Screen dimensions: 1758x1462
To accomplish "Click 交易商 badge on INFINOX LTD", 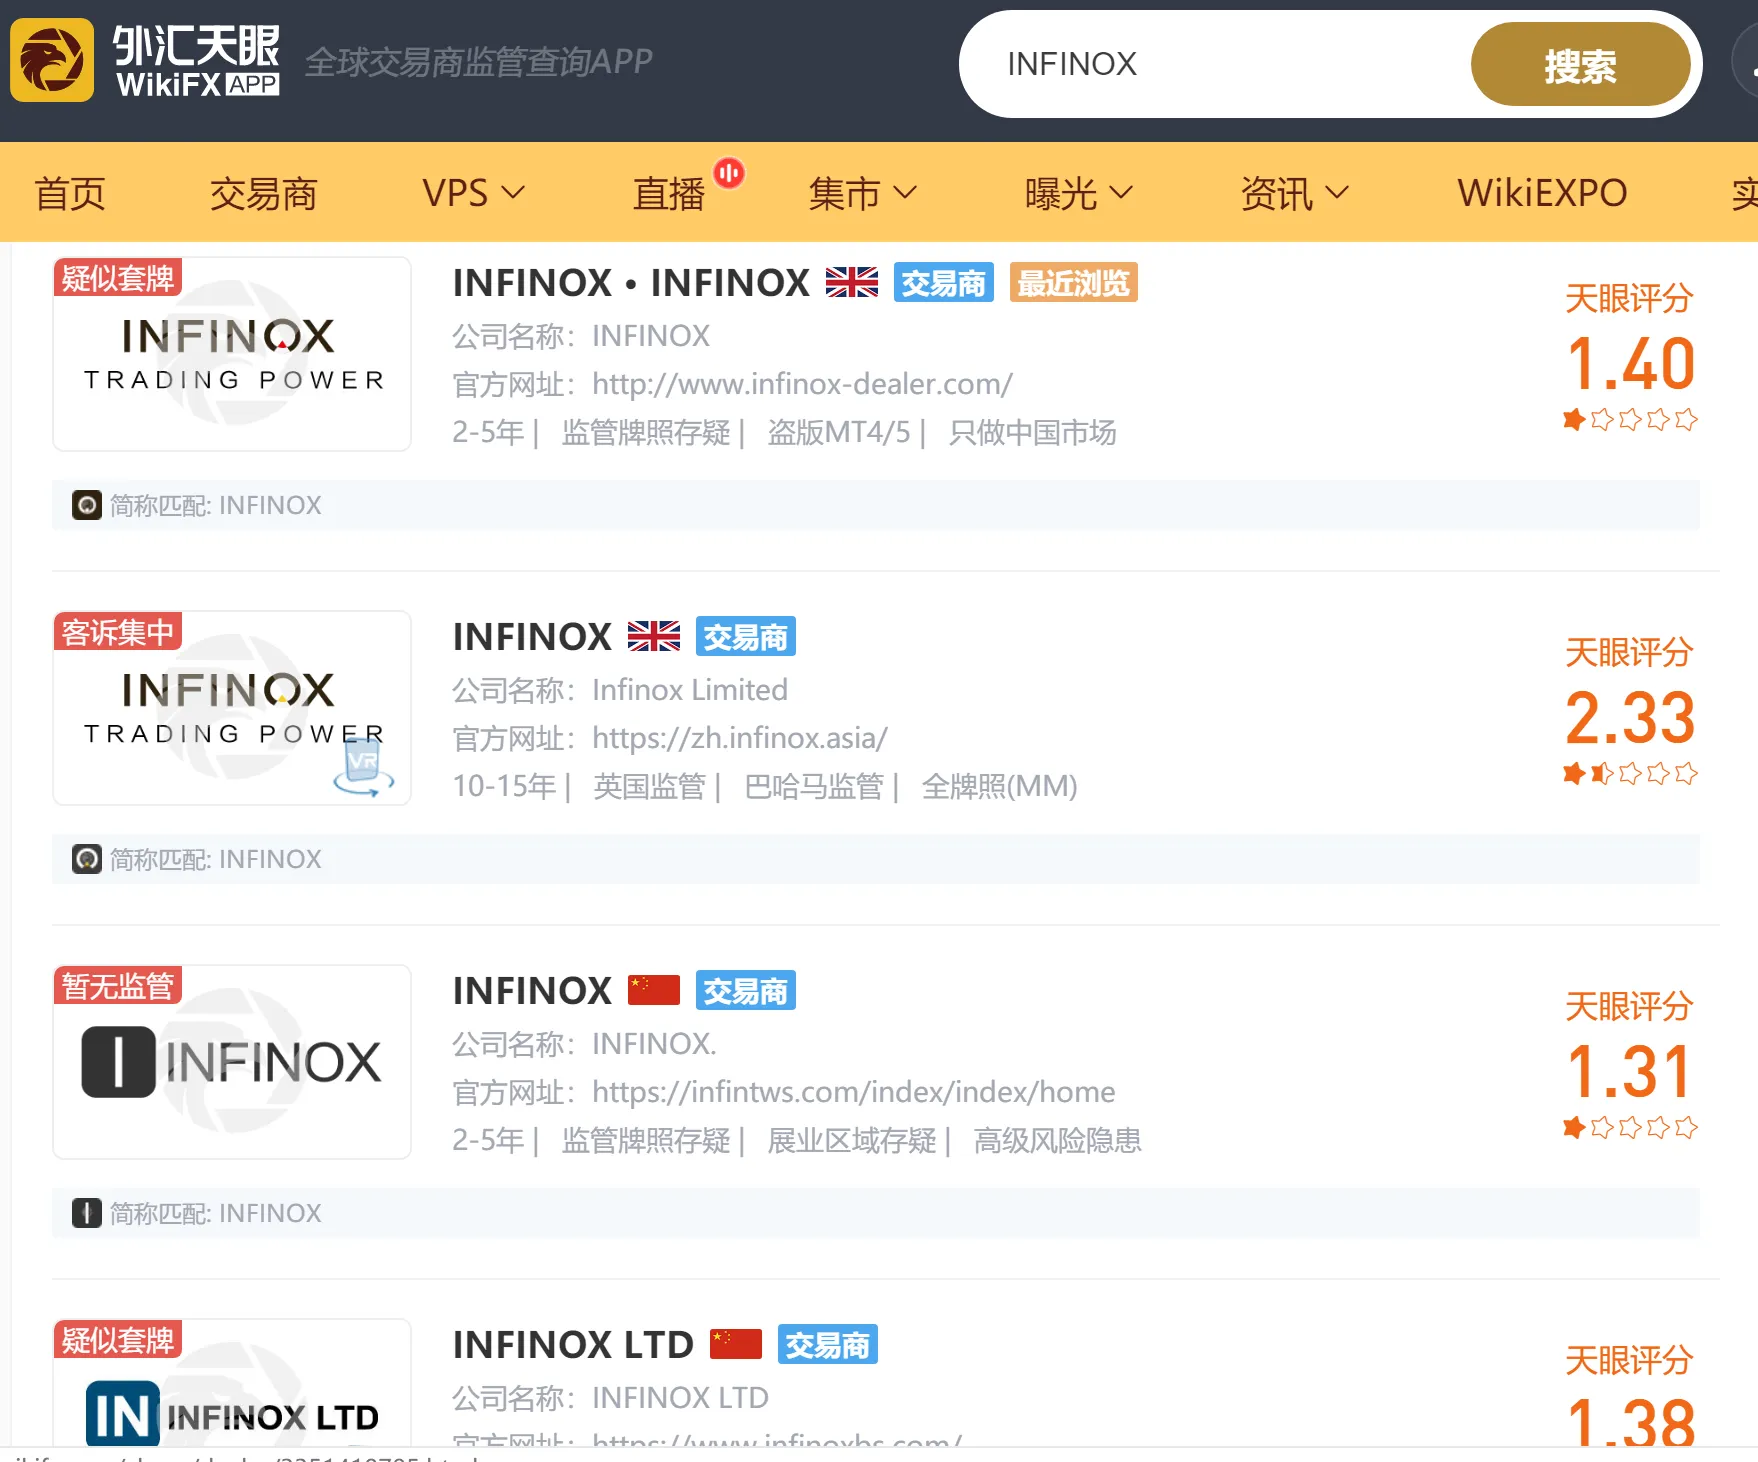I will click(828, 1345).
